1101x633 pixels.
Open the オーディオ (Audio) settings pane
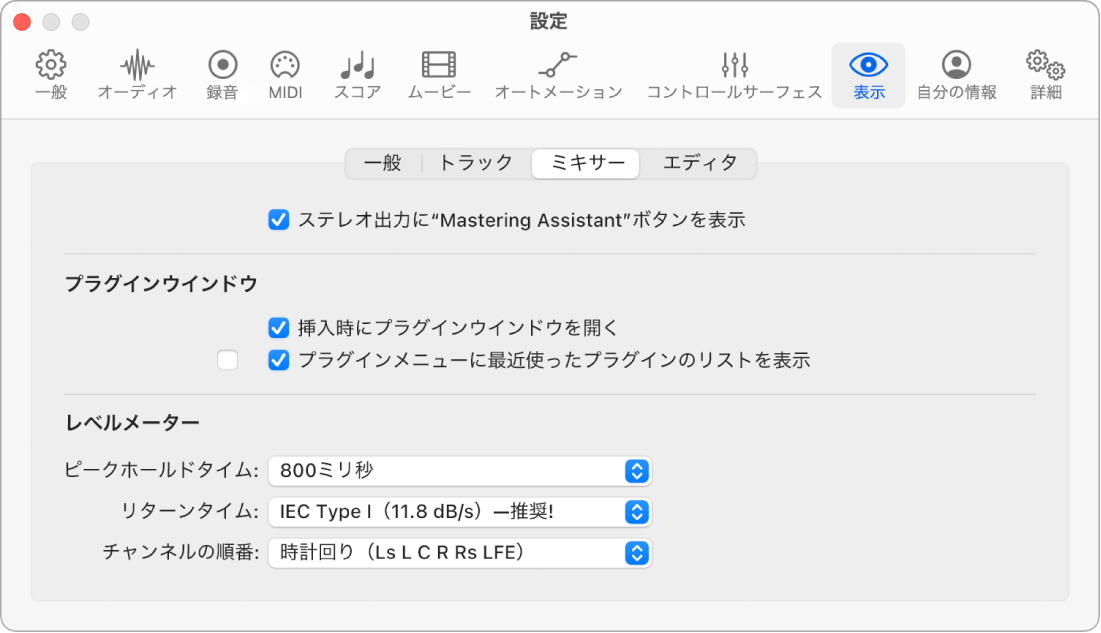click(x=137, y=75)
